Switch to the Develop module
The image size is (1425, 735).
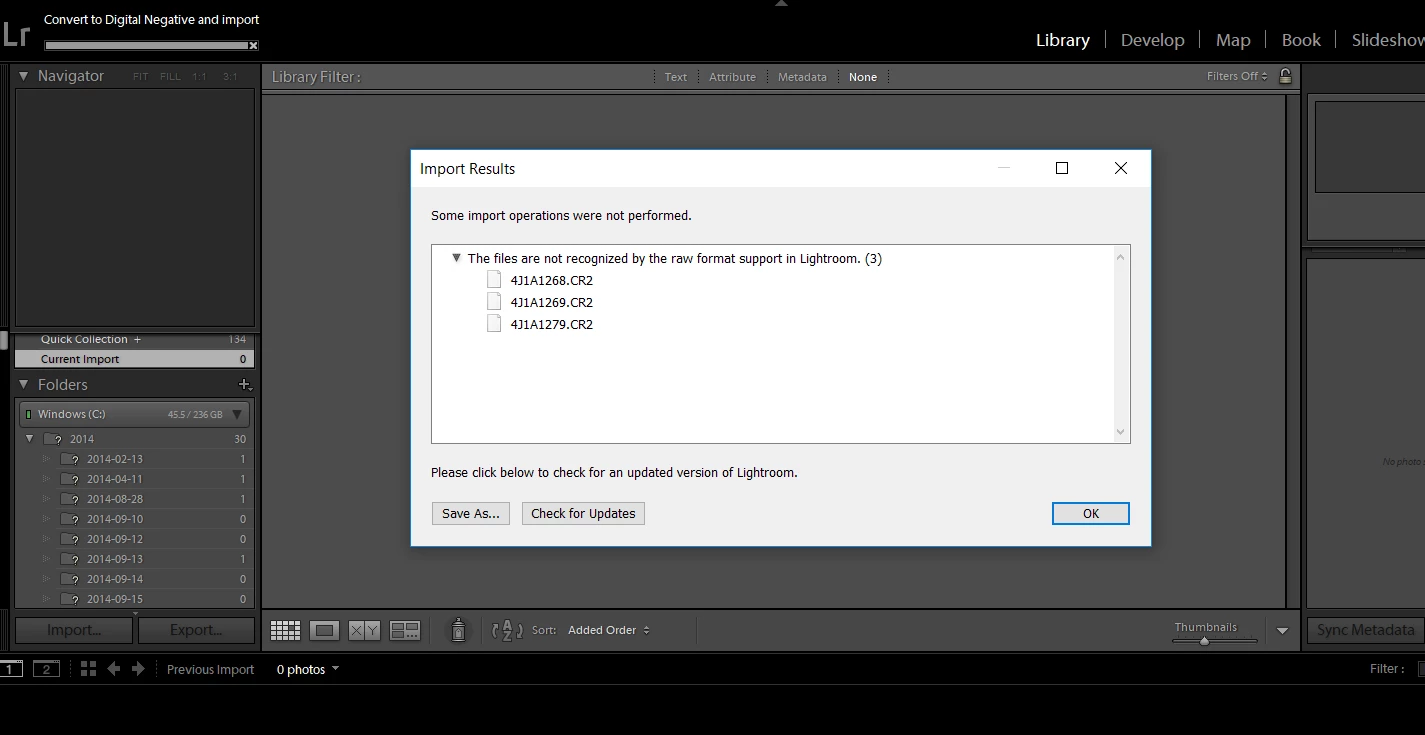1152,40
